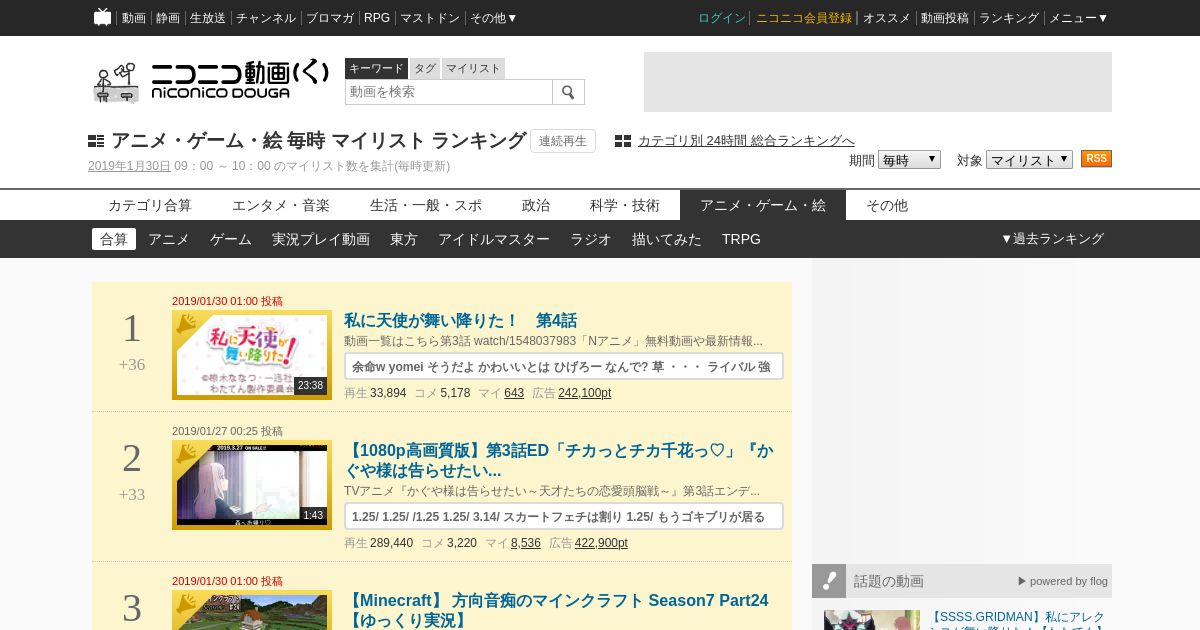Select アニメ・ゲーム・絵 tab
1200x630 pixels.
pyautogui.click(x=763, y=205)
